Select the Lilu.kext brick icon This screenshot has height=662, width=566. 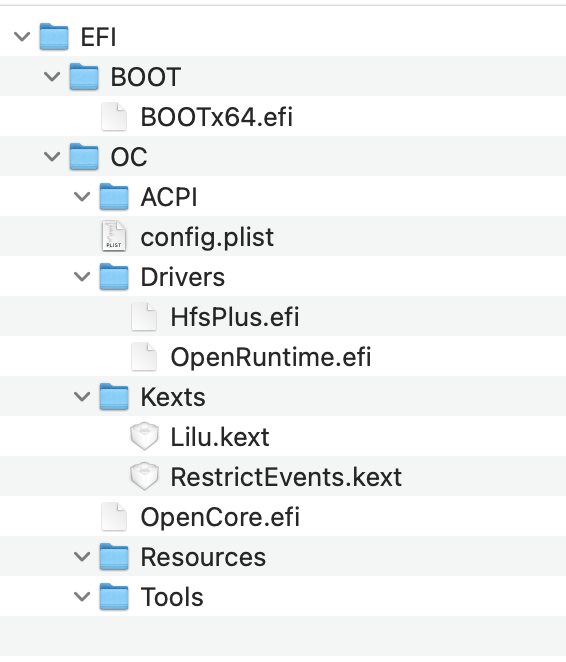tap(144, 437)
